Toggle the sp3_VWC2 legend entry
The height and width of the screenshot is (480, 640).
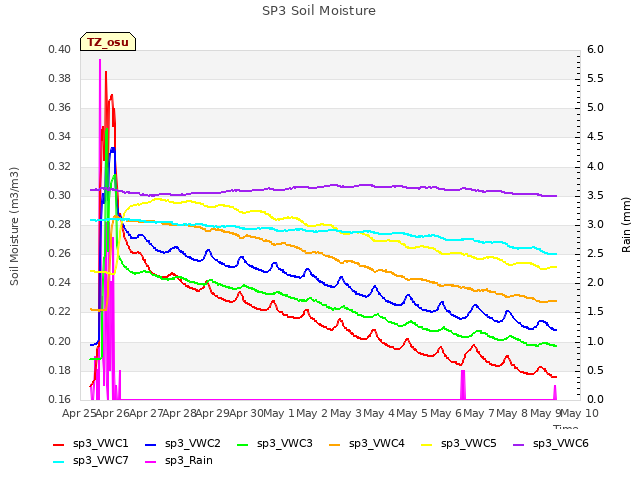(x=183, y=444)
